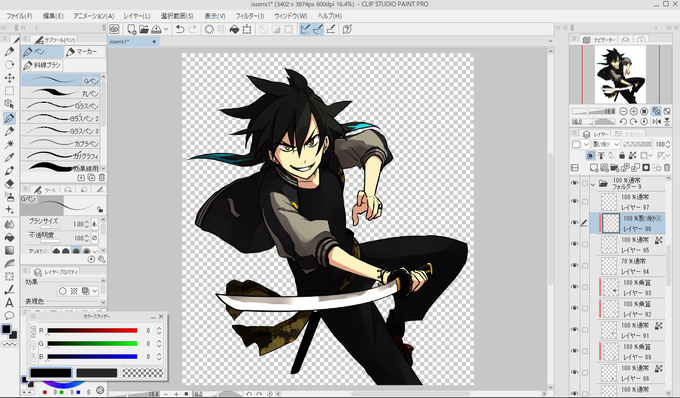
Task: Click the Flip horizontal icon in navigator
Action: tap(657, 122)
